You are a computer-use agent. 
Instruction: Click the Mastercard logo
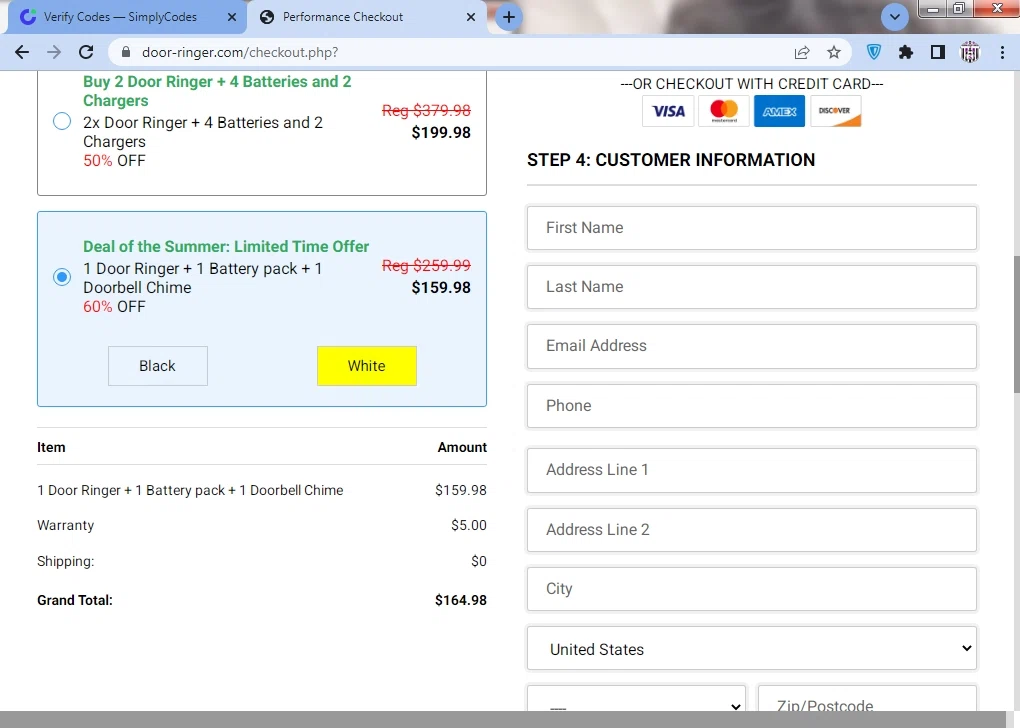723,111
